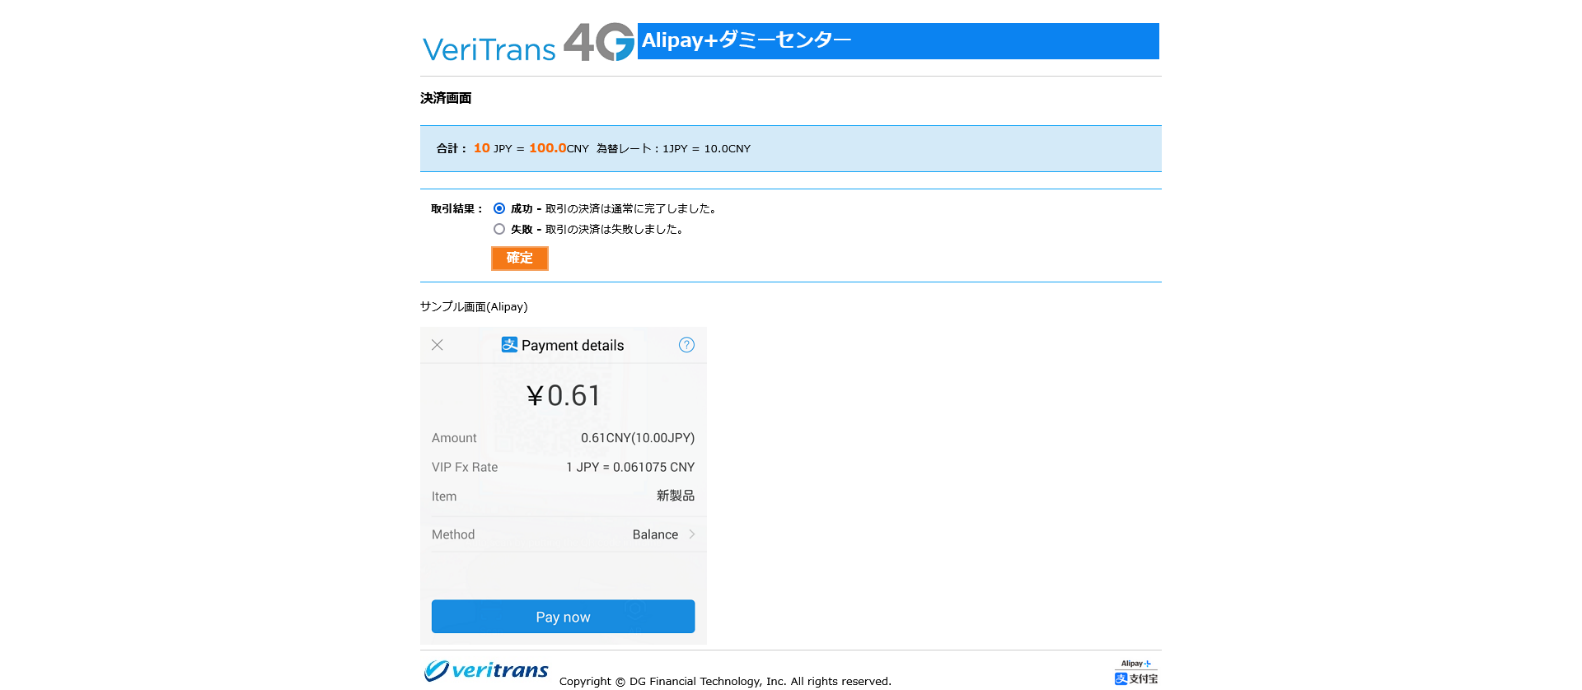Viewport: 1582px width, 690px height.
Task: Click the 取引結果 label
Action: tap(457, 209)
